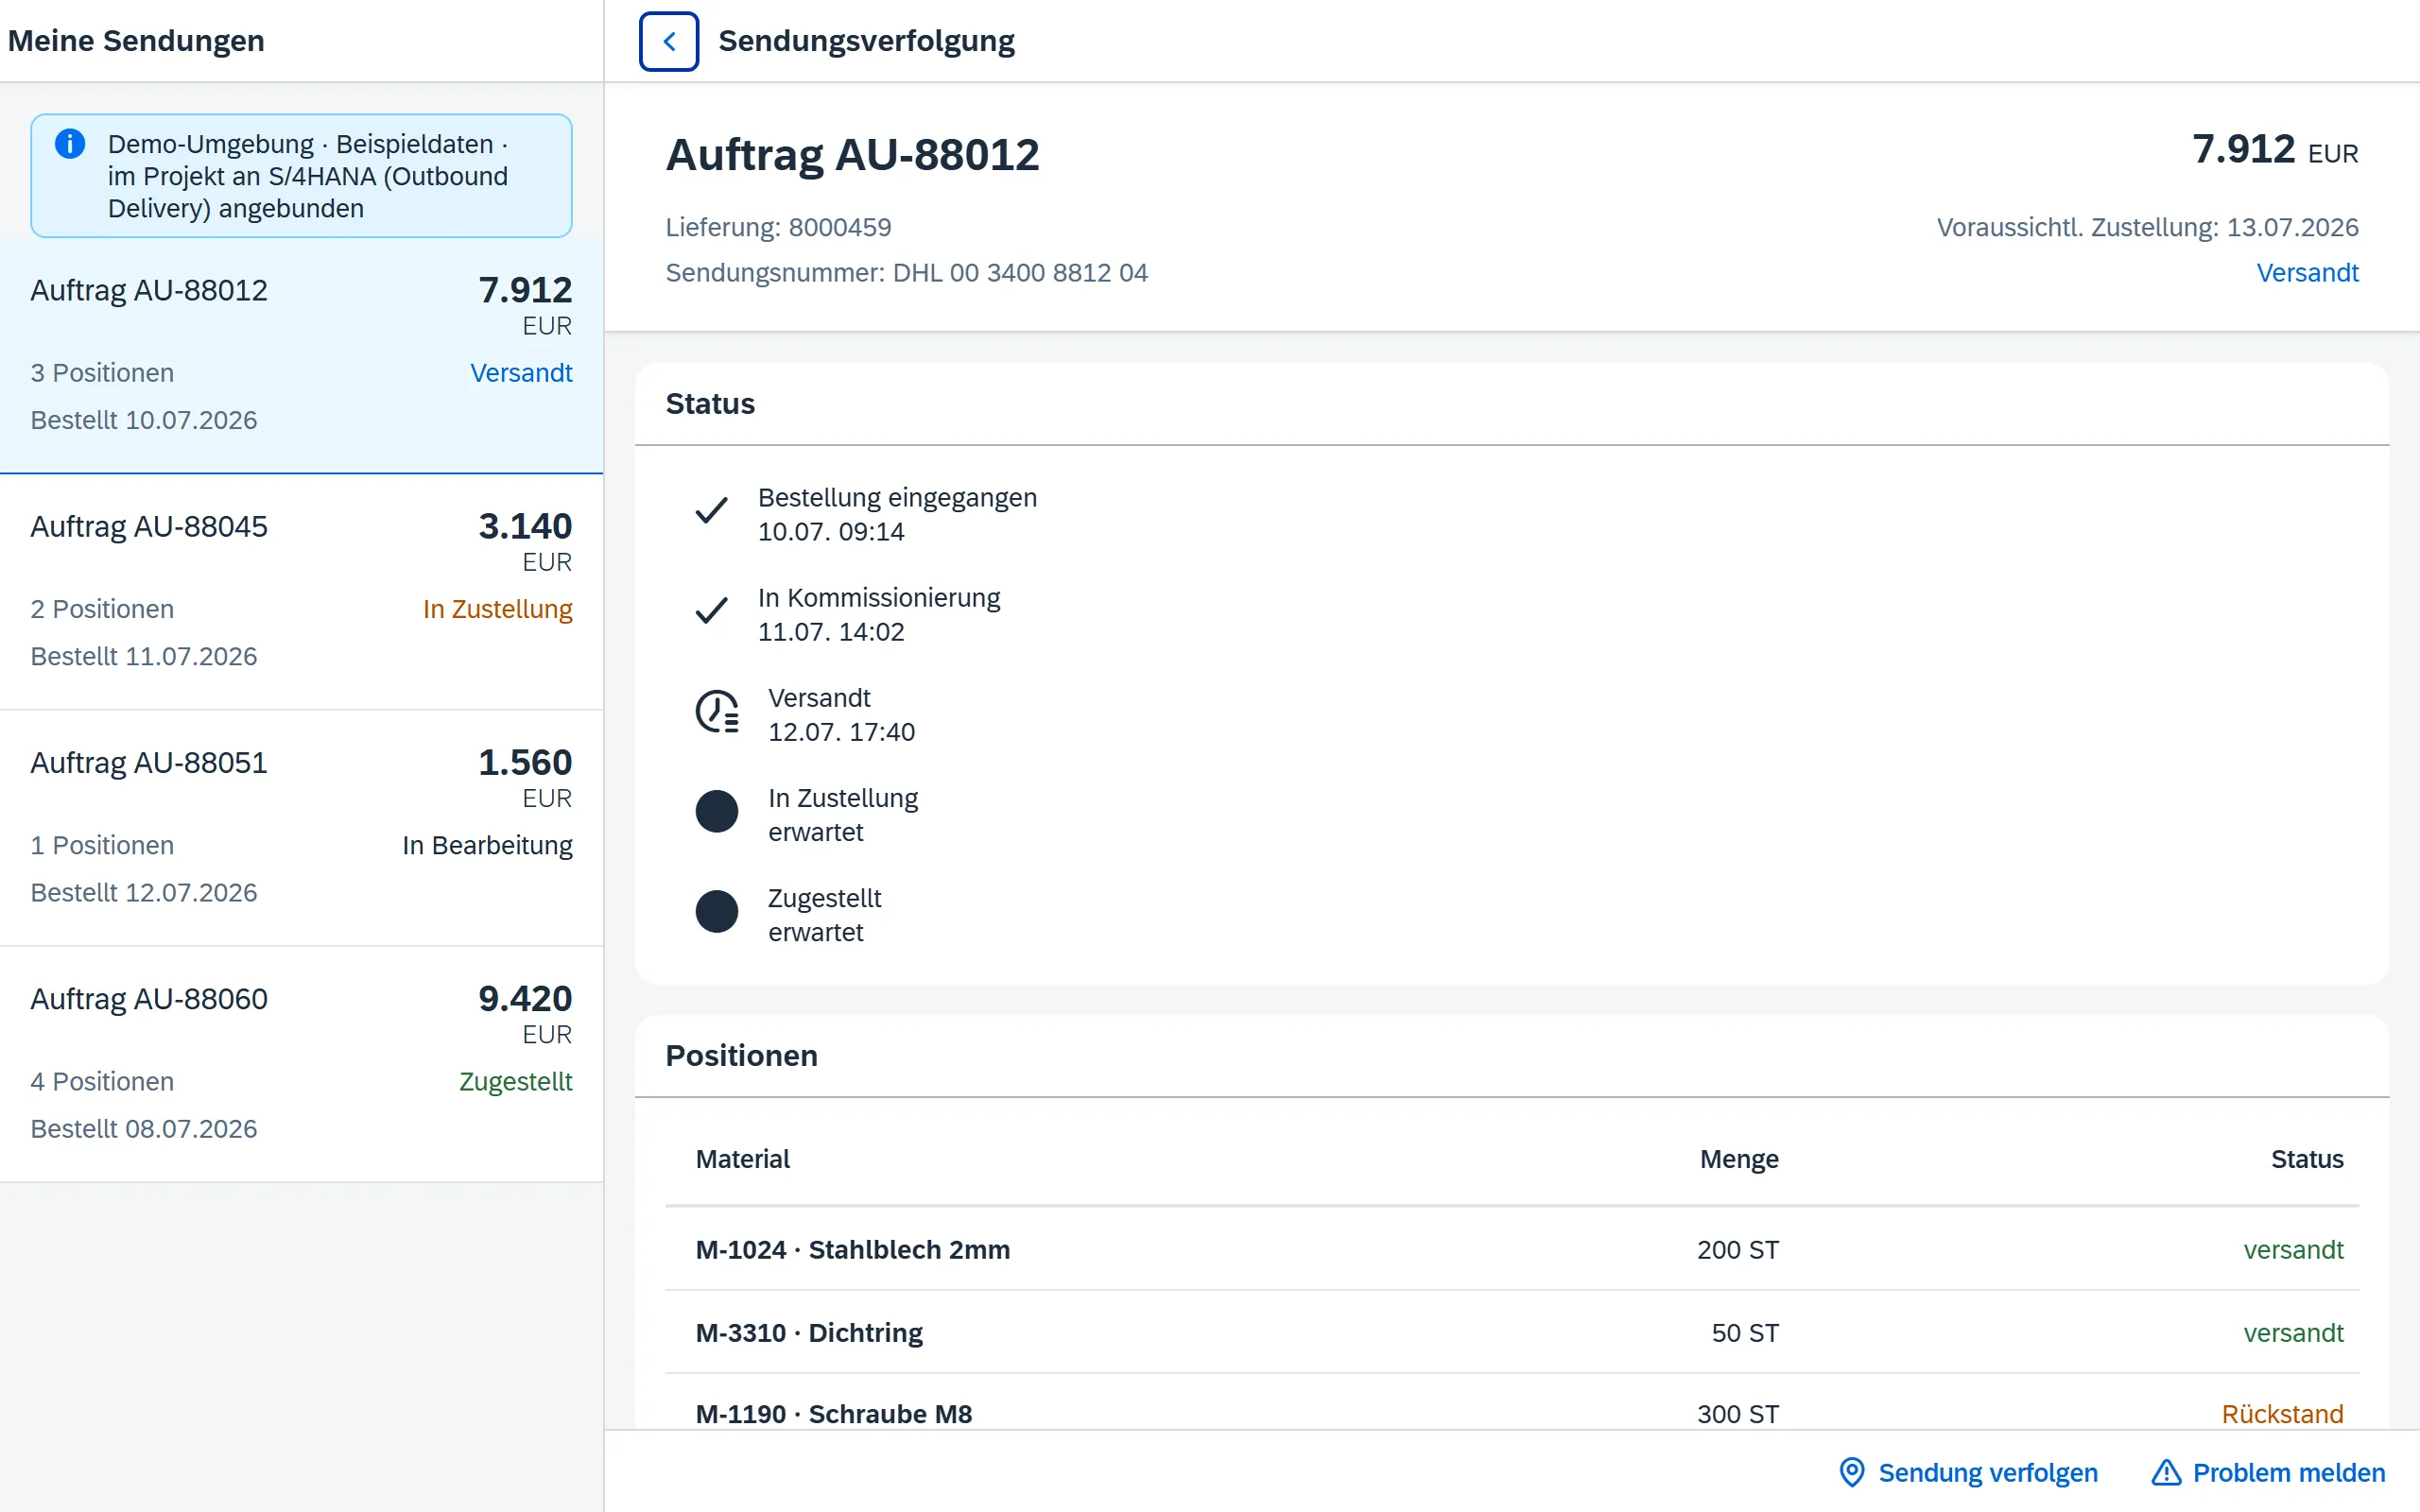
Task: Click quantity 200 ST
Action: (1738, 1249)
